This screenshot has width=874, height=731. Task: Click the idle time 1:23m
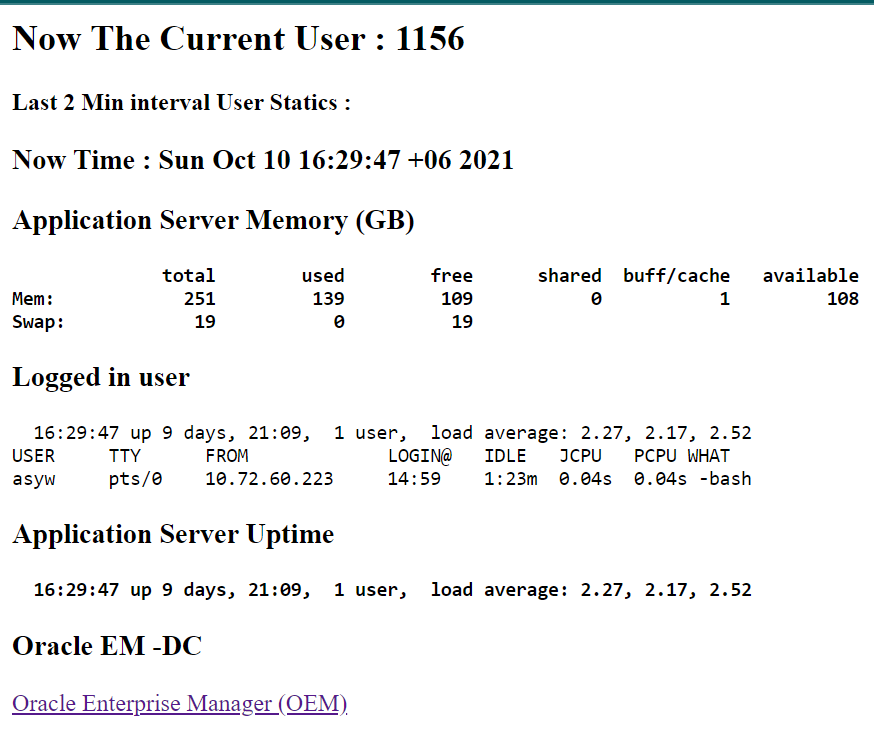pyautogui.click(x=511, y=479)
